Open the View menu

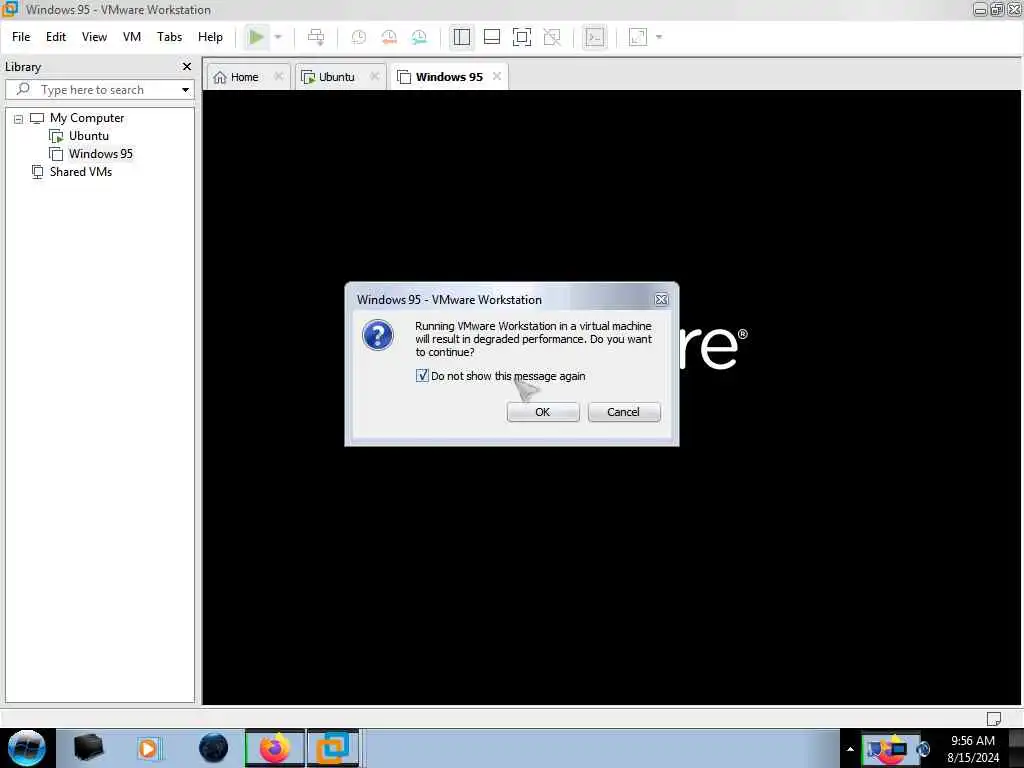94,37
